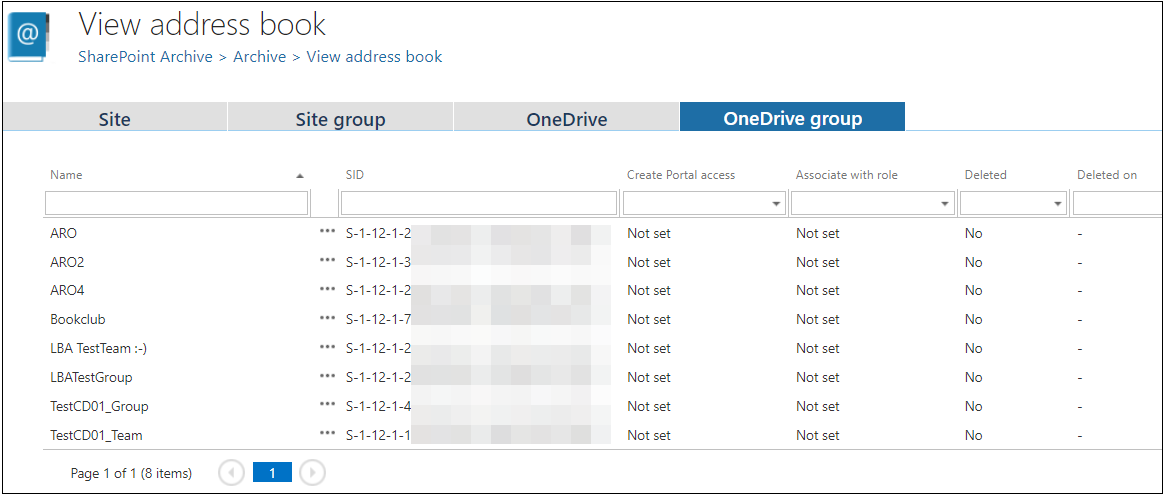Switch to the Site group tab

point(340,119)
